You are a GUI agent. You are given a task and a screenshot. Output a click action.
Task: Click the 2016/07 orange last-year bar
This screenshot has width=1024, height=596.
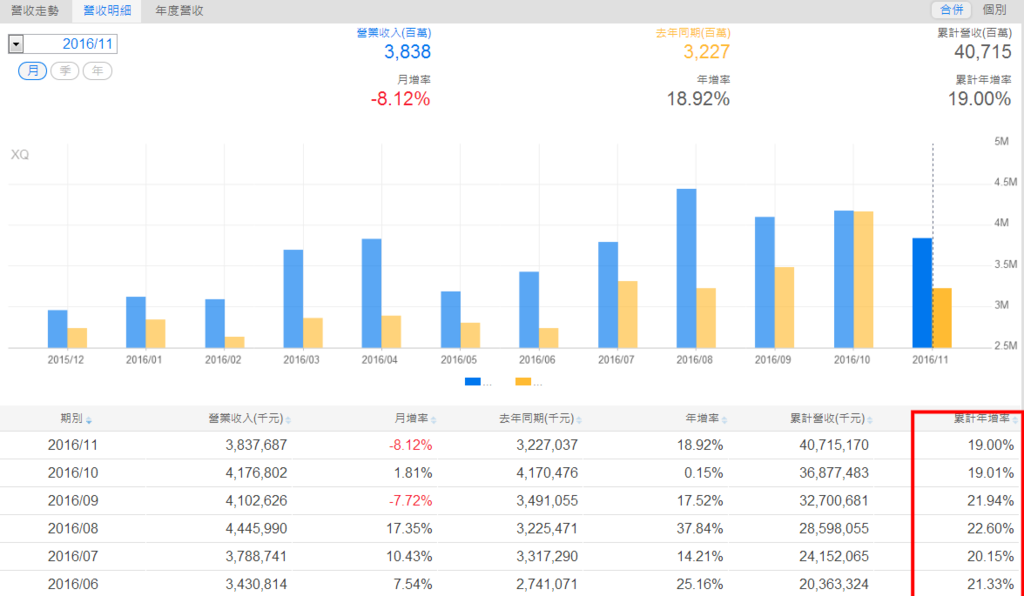click(x=628, y=315)
